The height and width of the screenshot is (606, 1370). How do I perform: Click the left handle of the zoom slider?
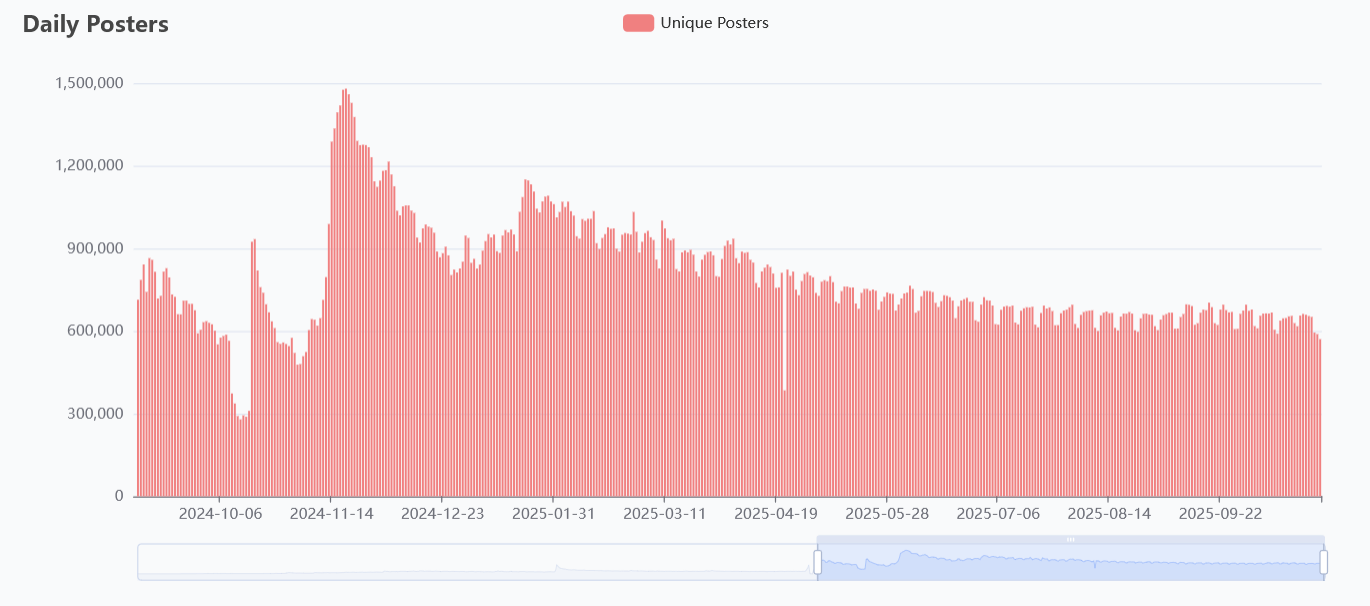817,562
